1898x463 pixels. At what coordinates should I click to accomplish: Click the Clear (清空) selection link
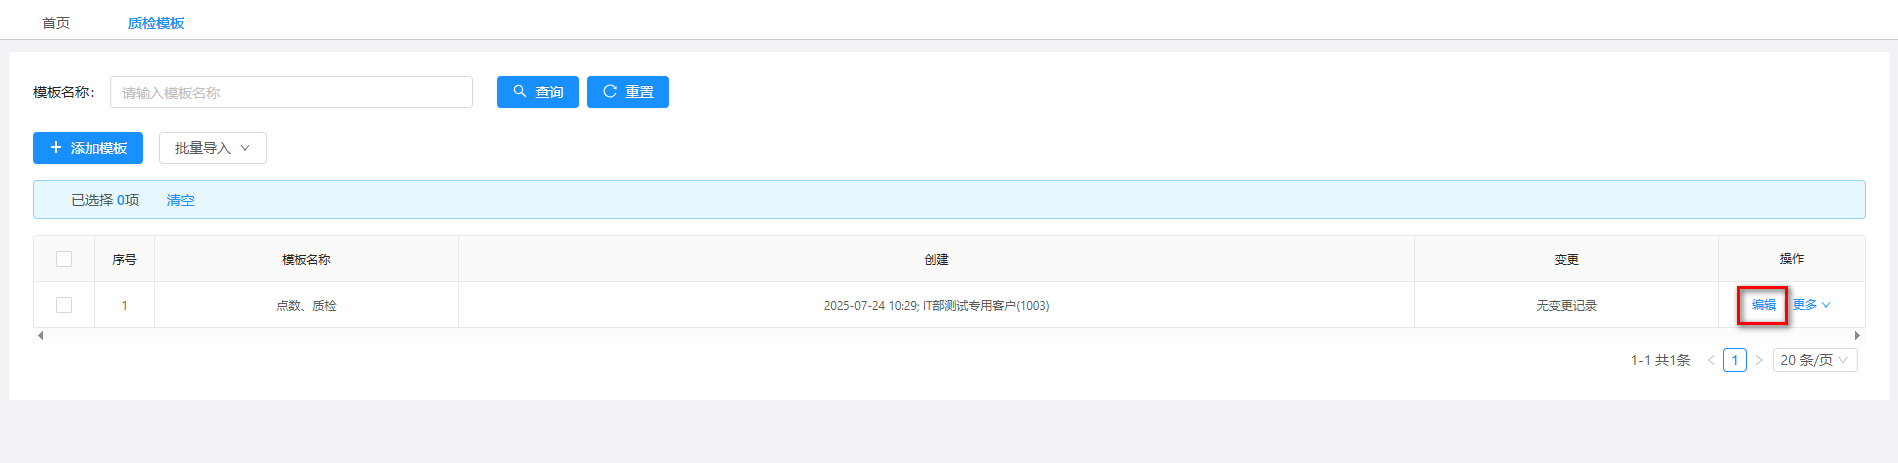pos(180,200)
